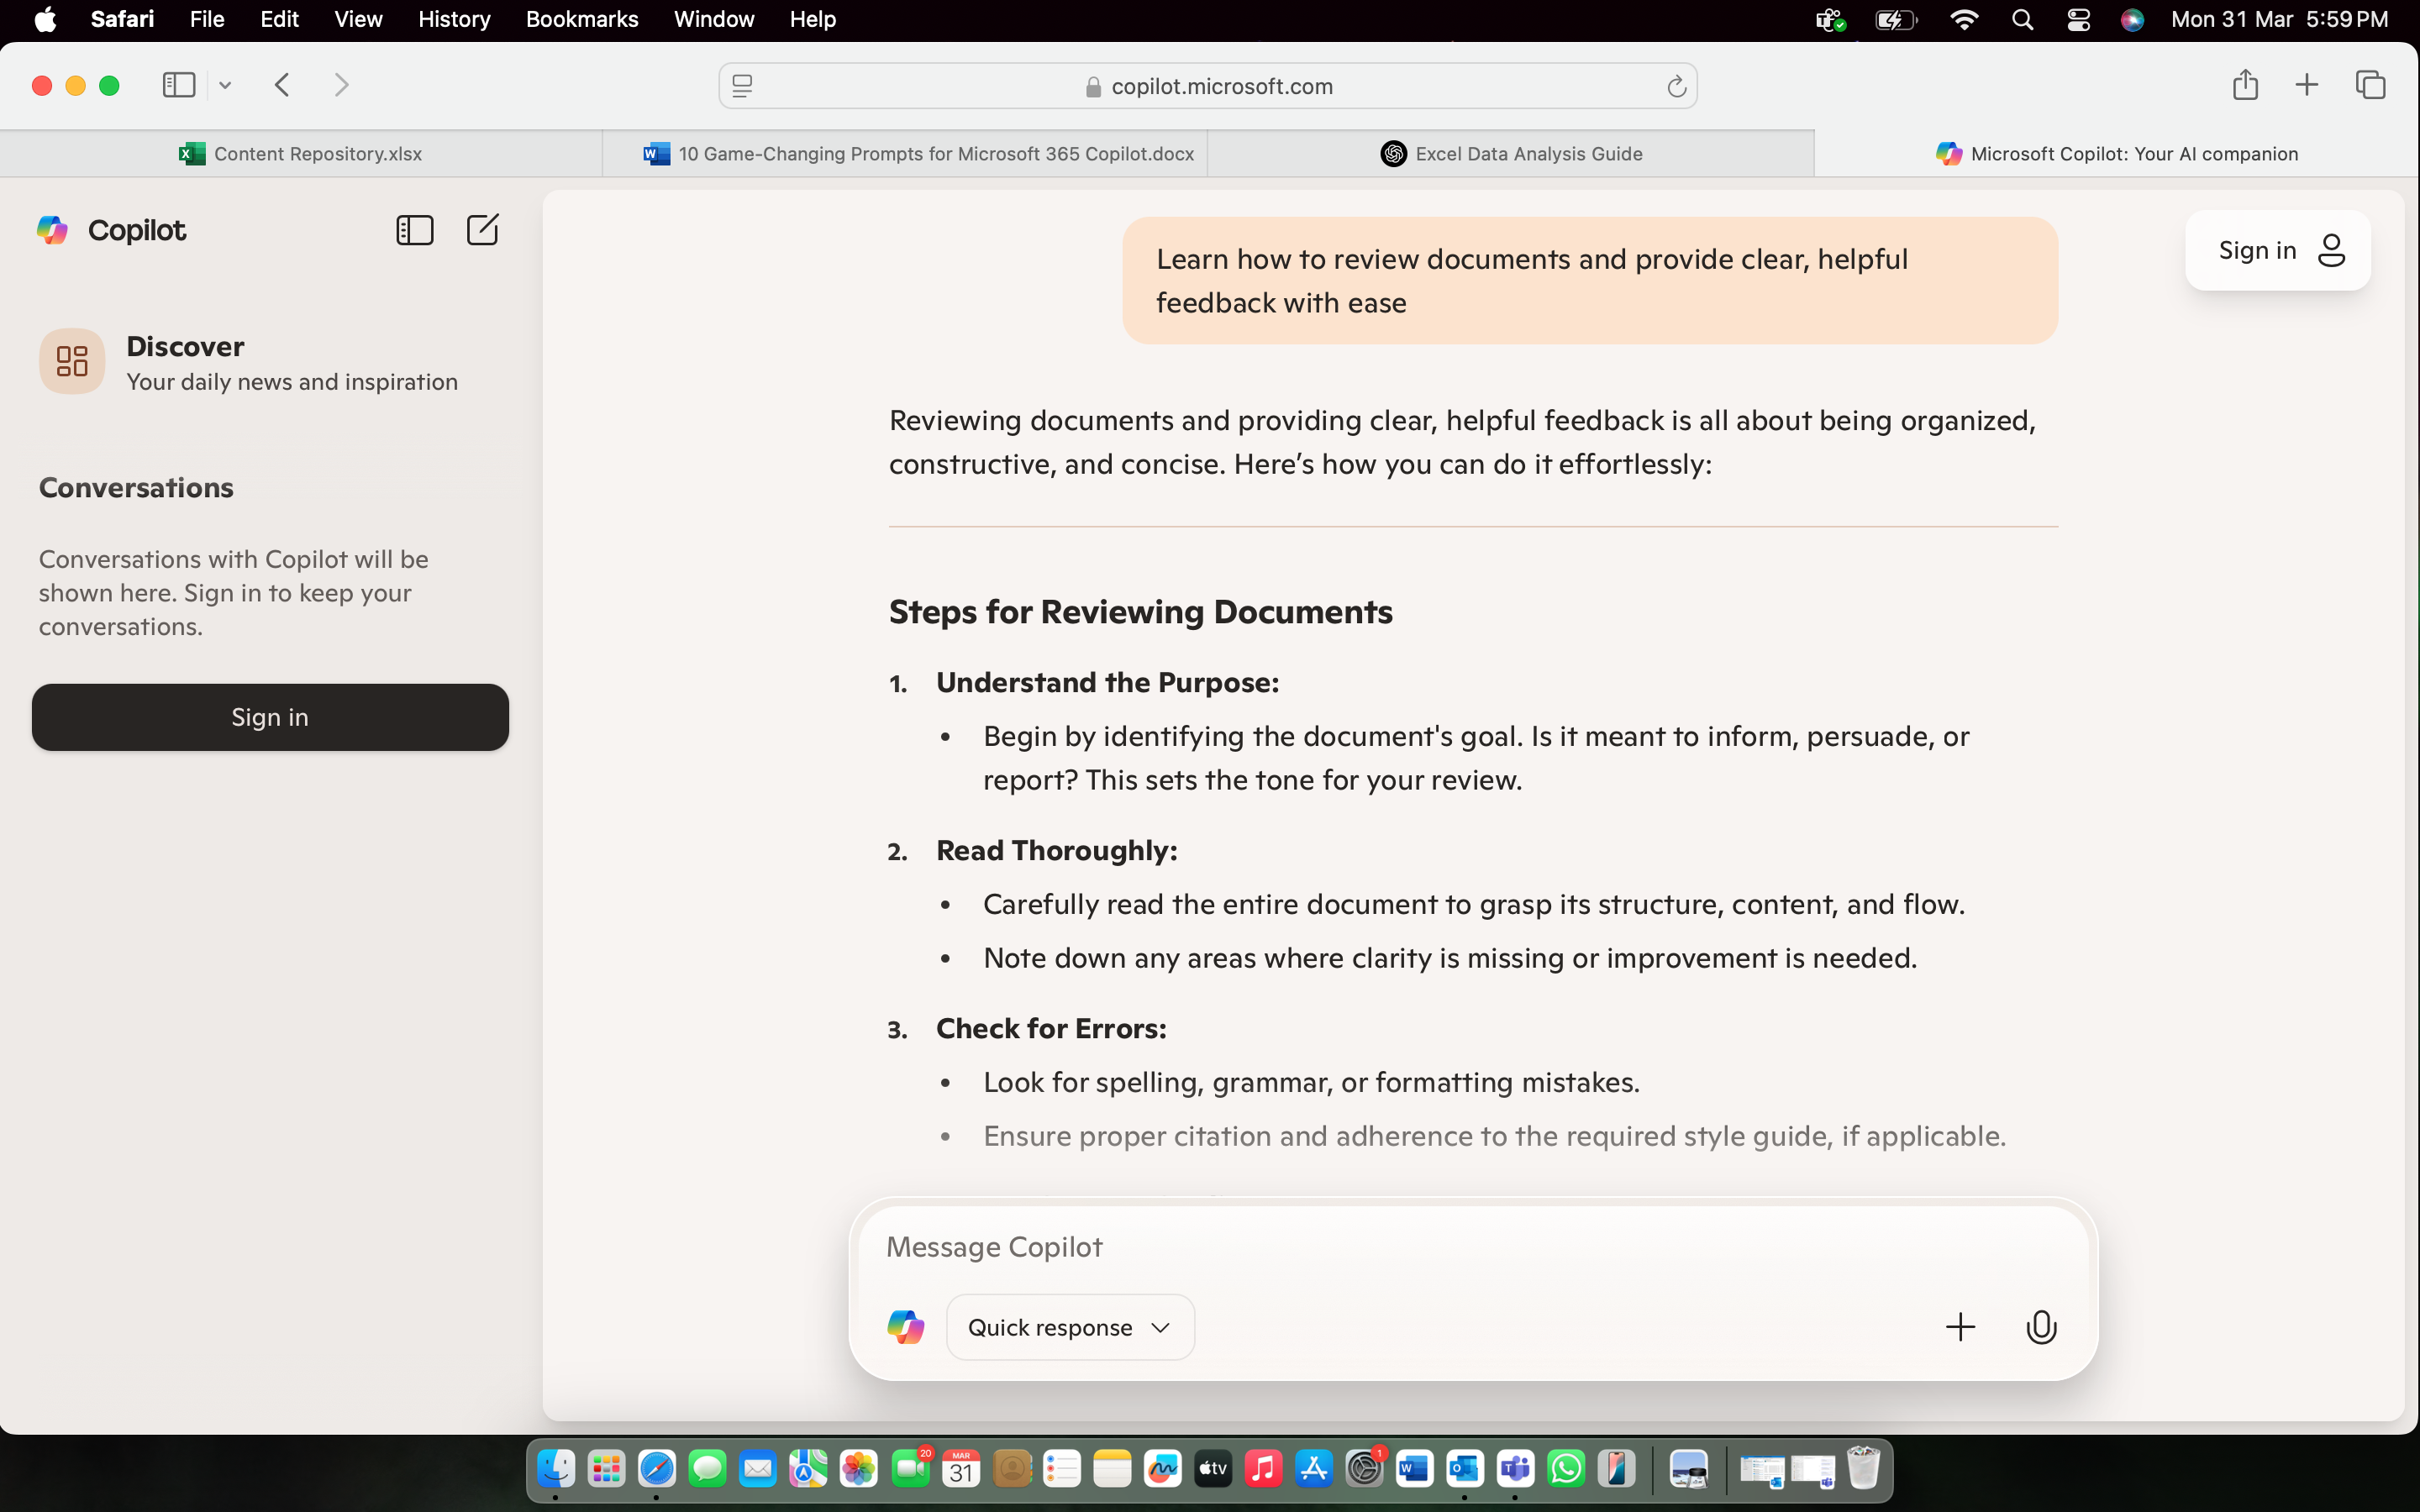Open Microsoft Teams from the Dock

(x=1515, y=1469)
